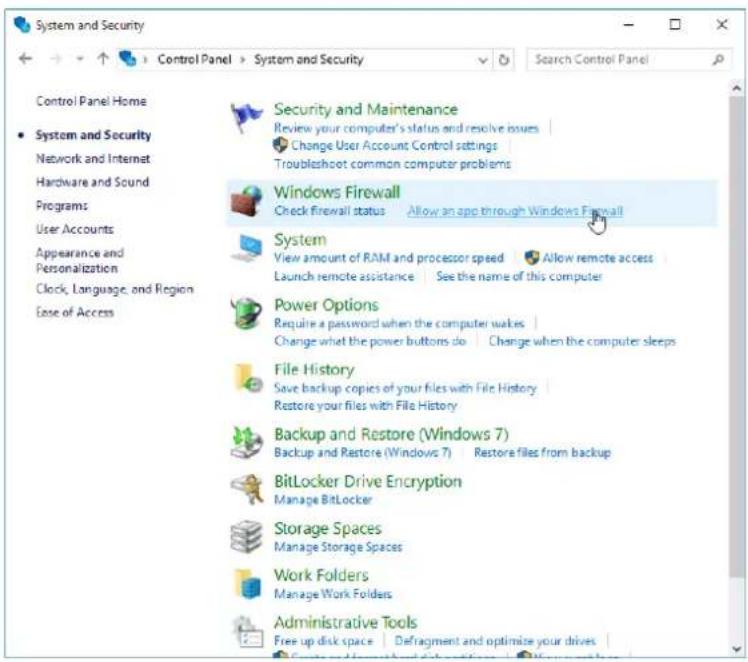
Task: Click the Control Panel icon in address bar
Action: point(127,59)
